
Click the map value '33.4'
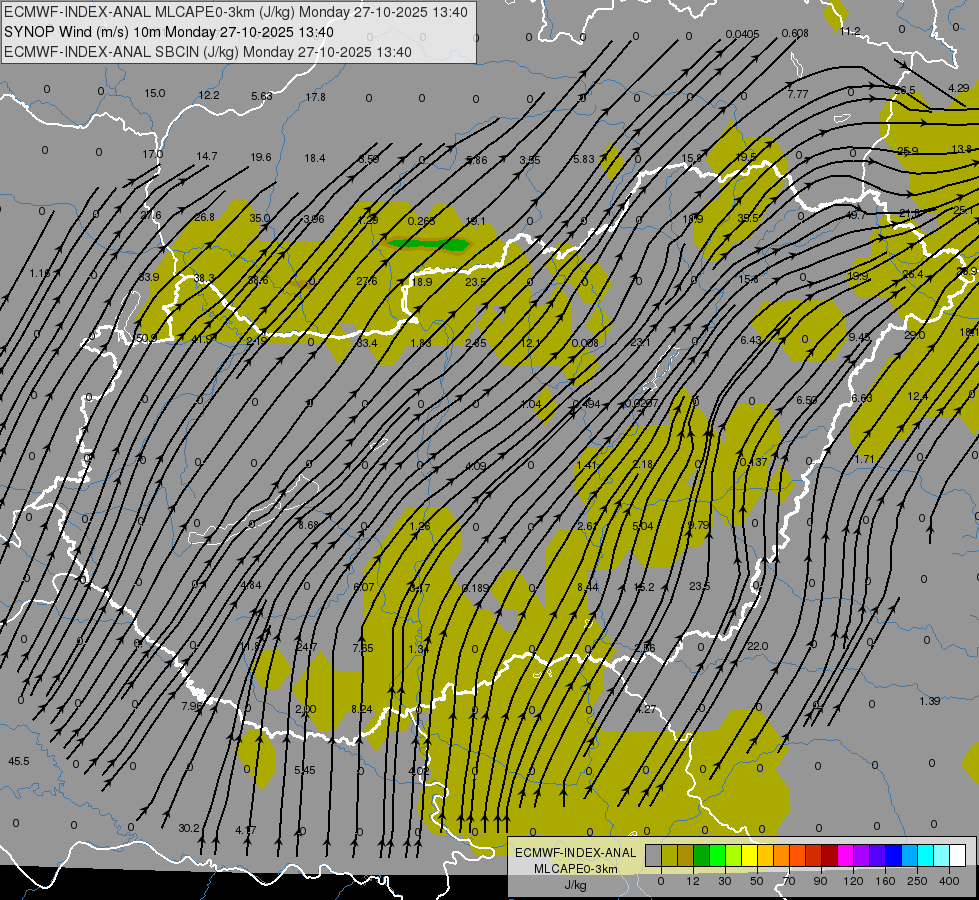point(367,343)
